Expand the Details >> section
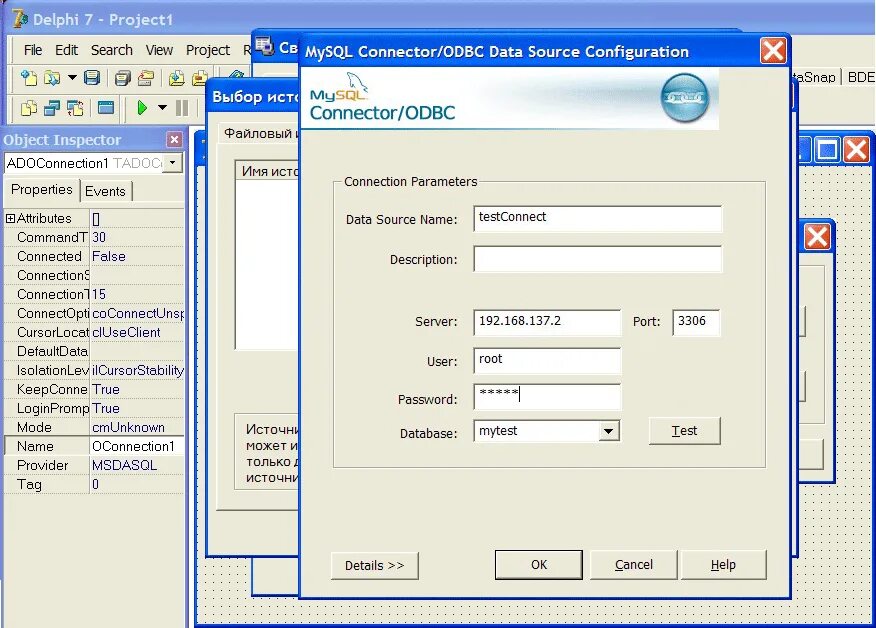Image resolution: width=876 pixels, height=628 pixels. (x=374, y=565)
